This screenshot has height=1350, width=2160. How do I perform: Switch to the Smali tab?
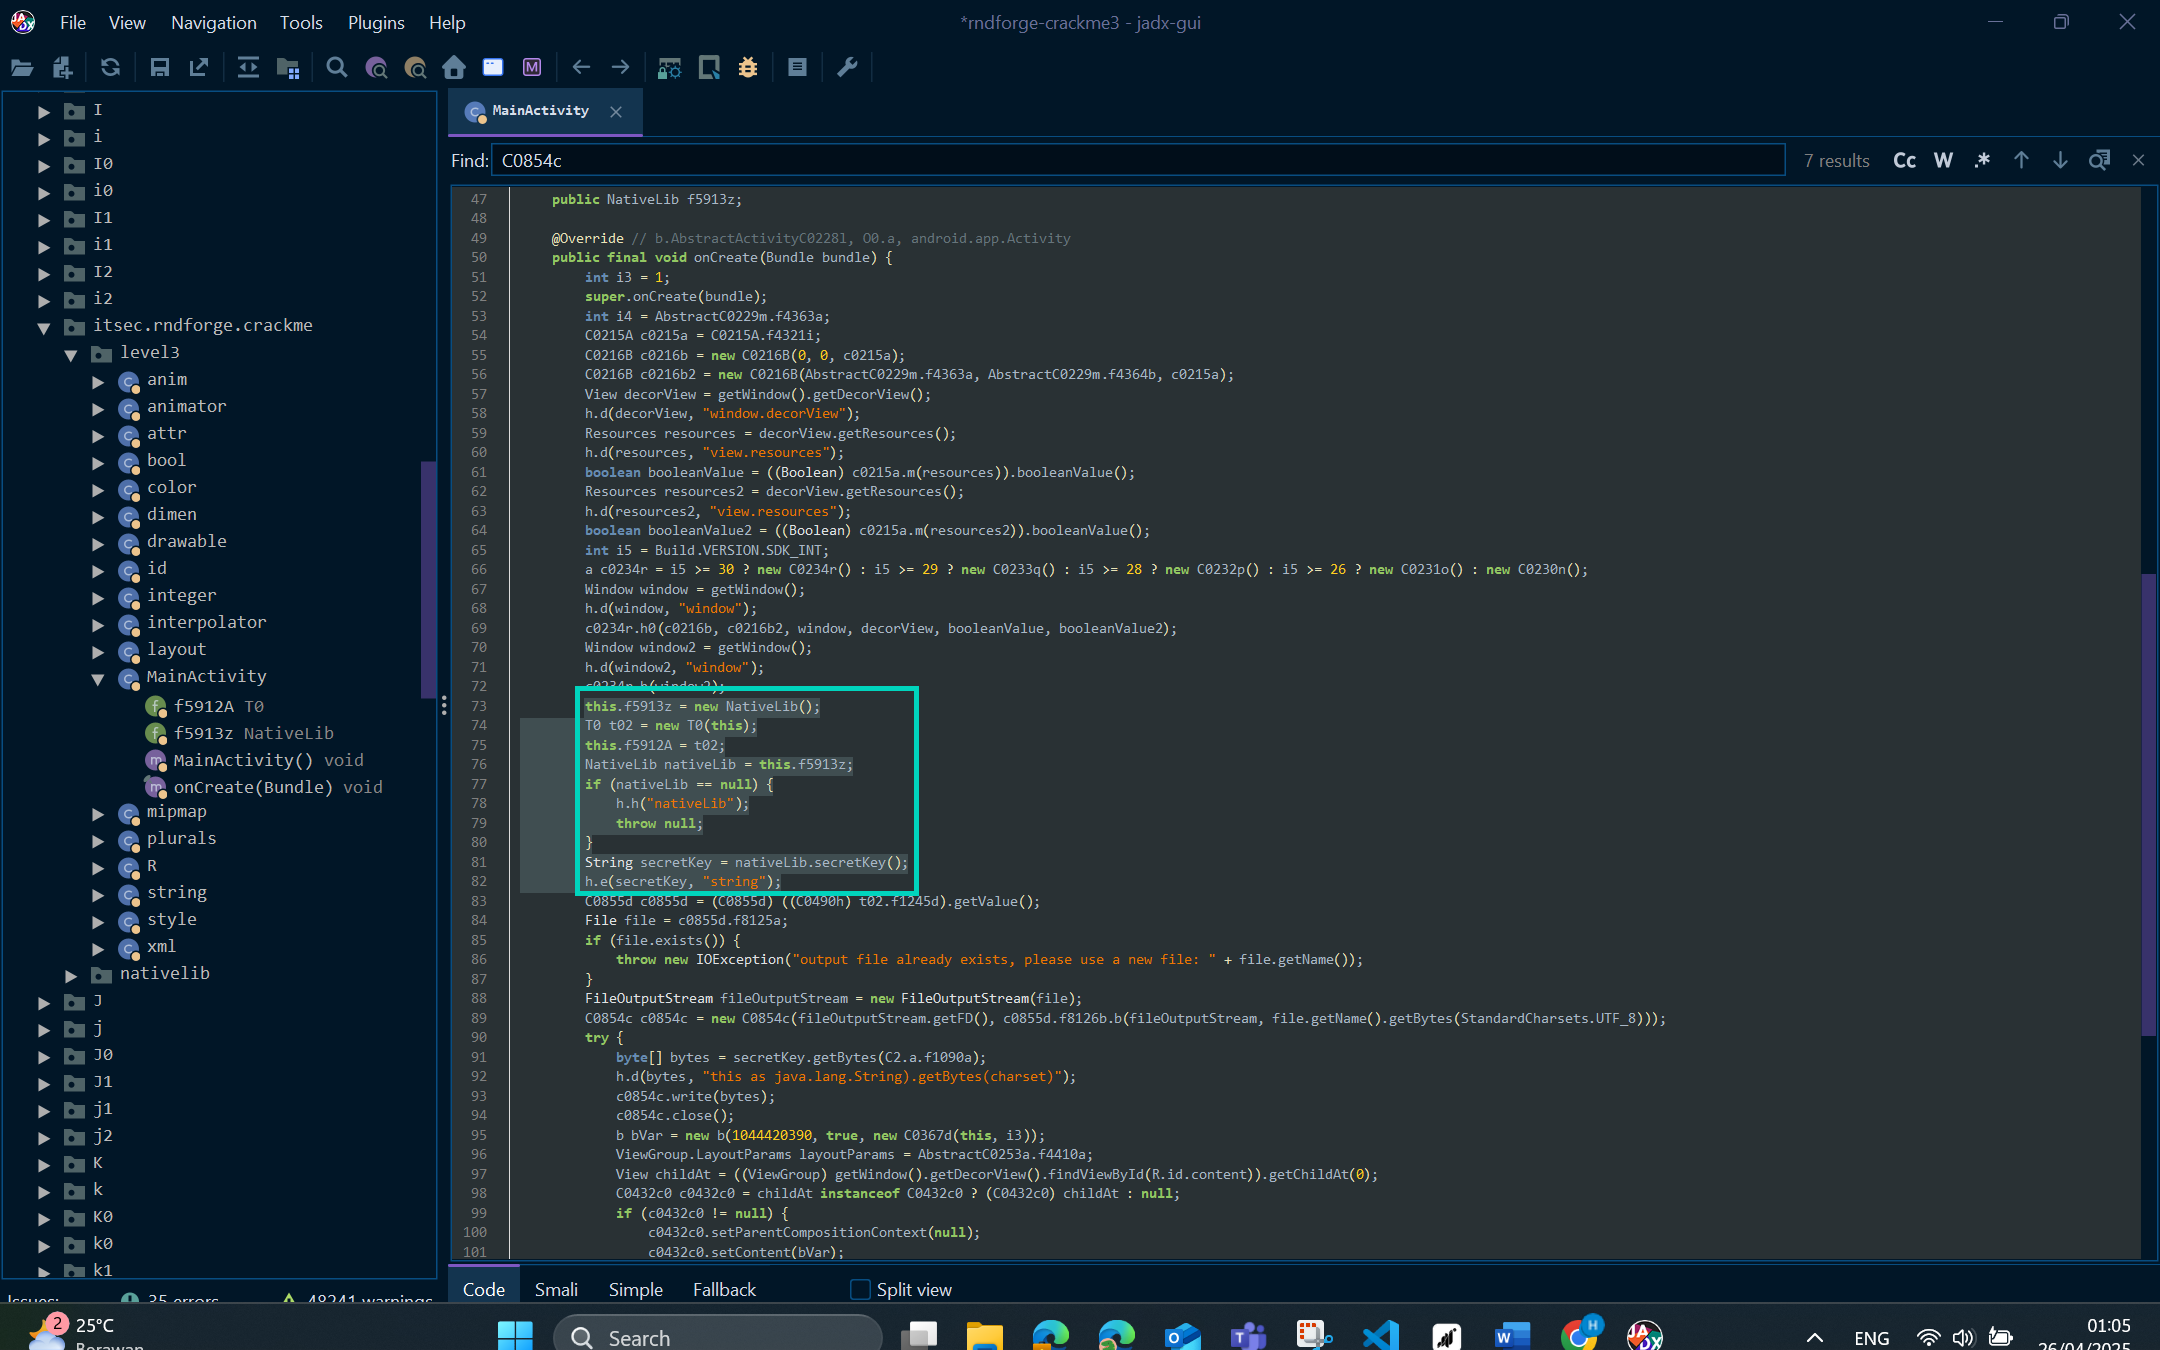pos(556,1289)
